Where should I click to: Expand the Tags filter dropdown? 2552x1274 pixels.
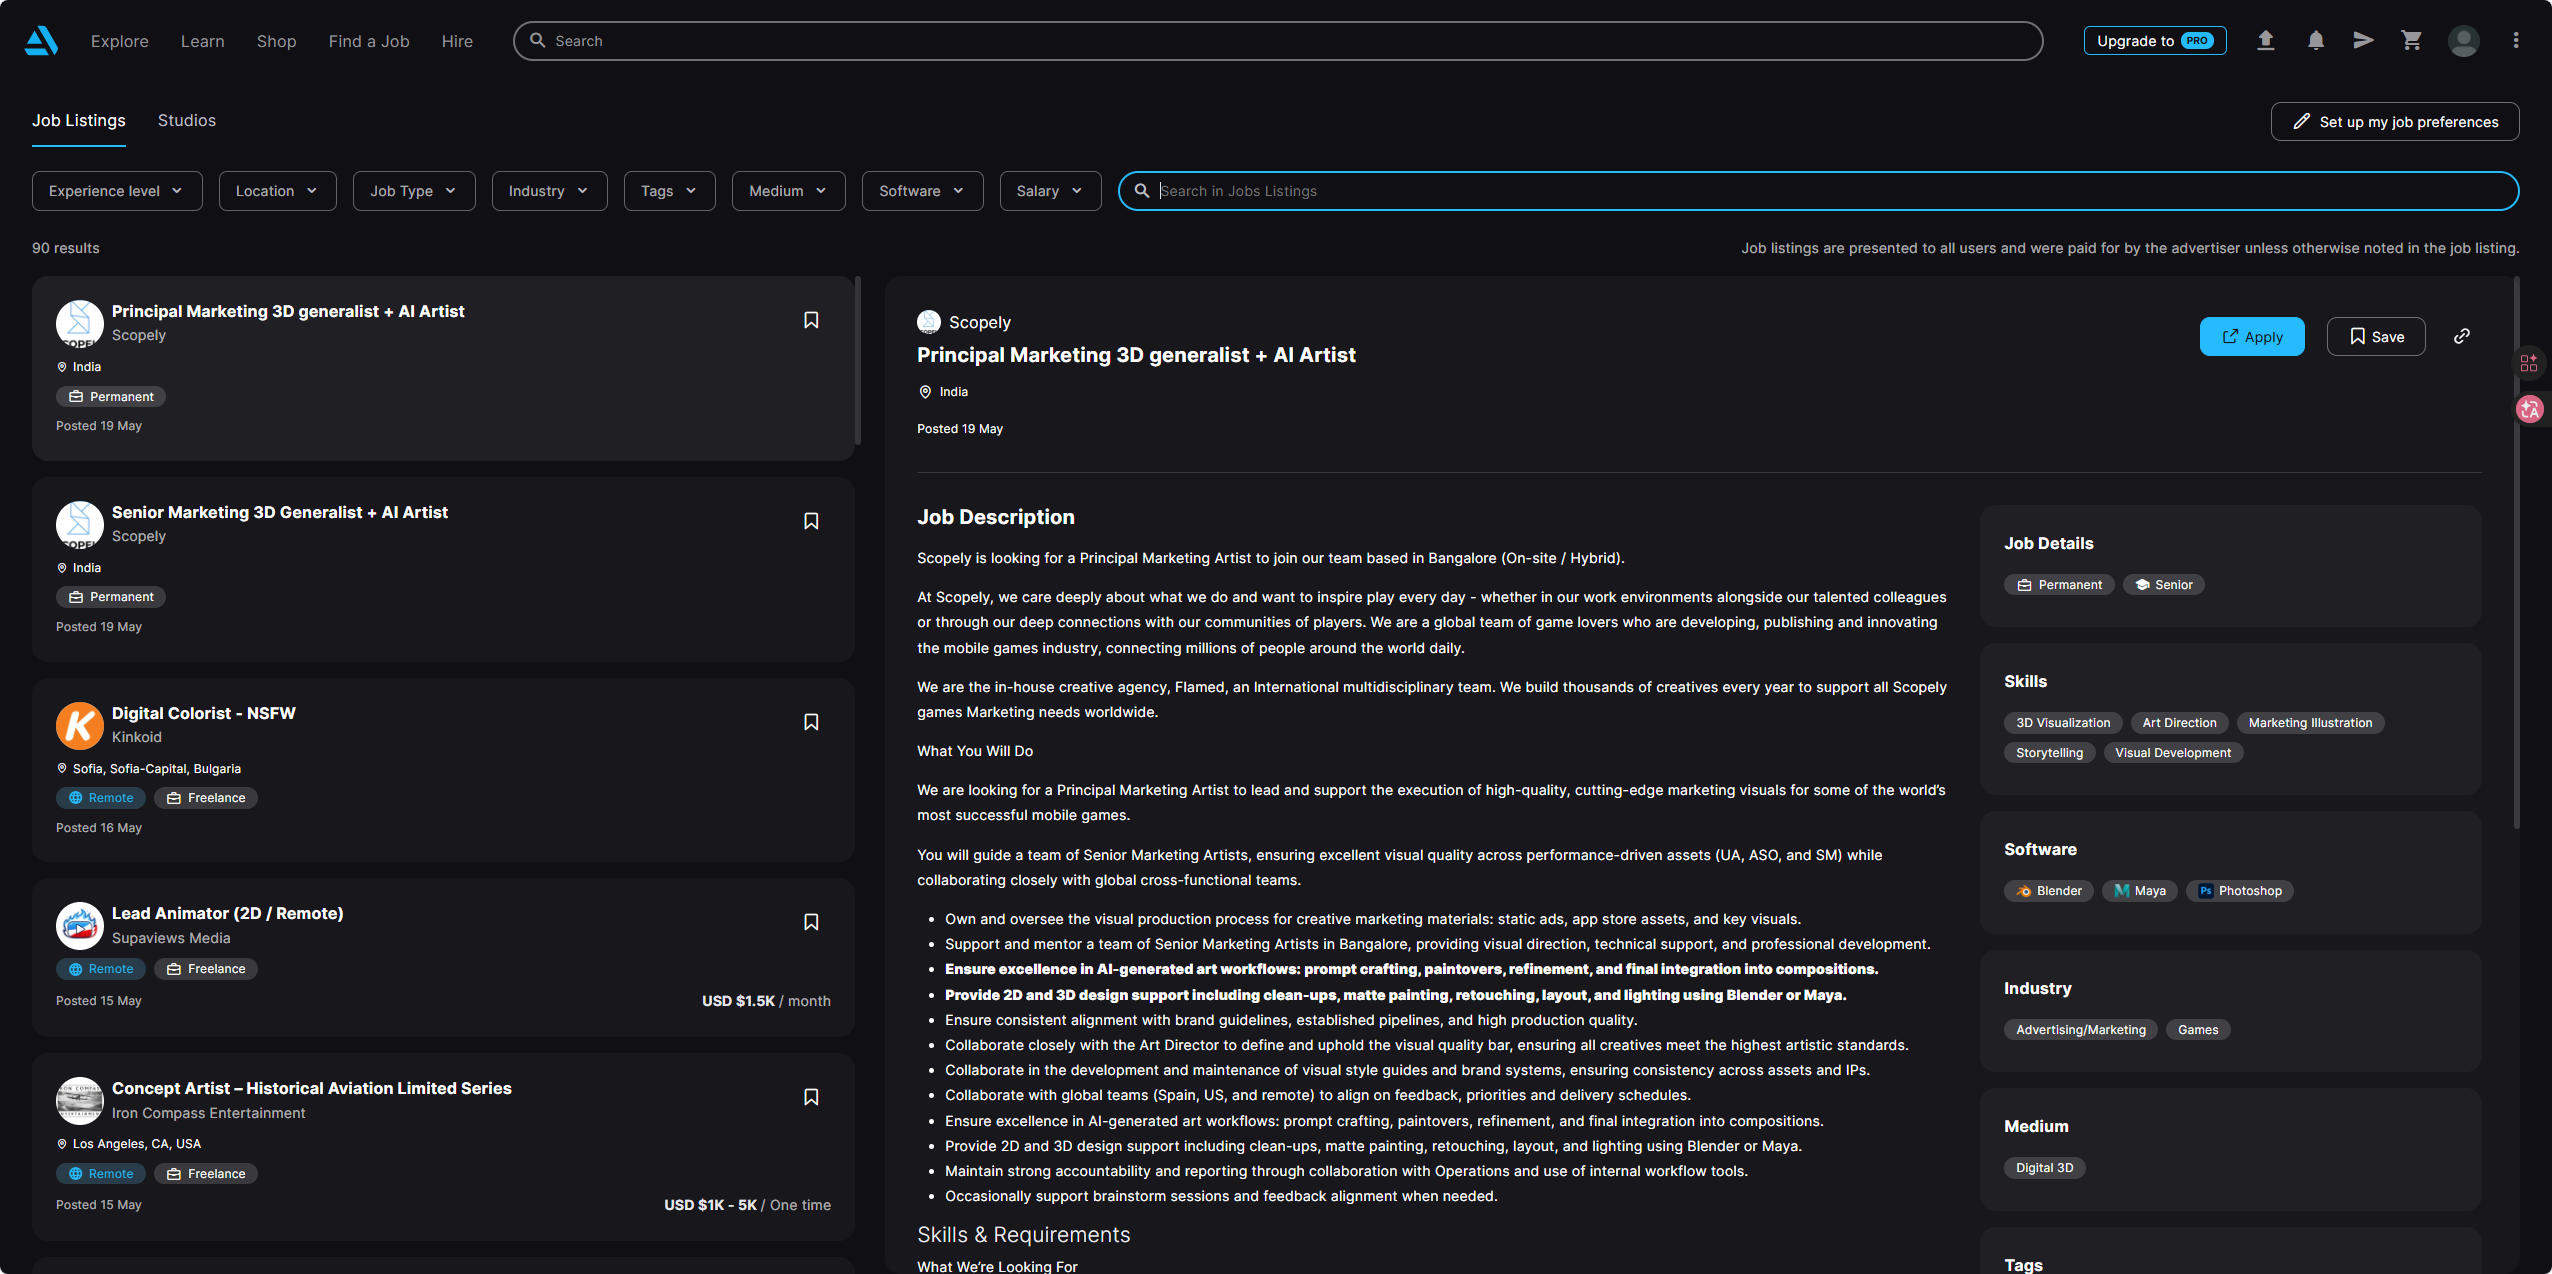670,191
